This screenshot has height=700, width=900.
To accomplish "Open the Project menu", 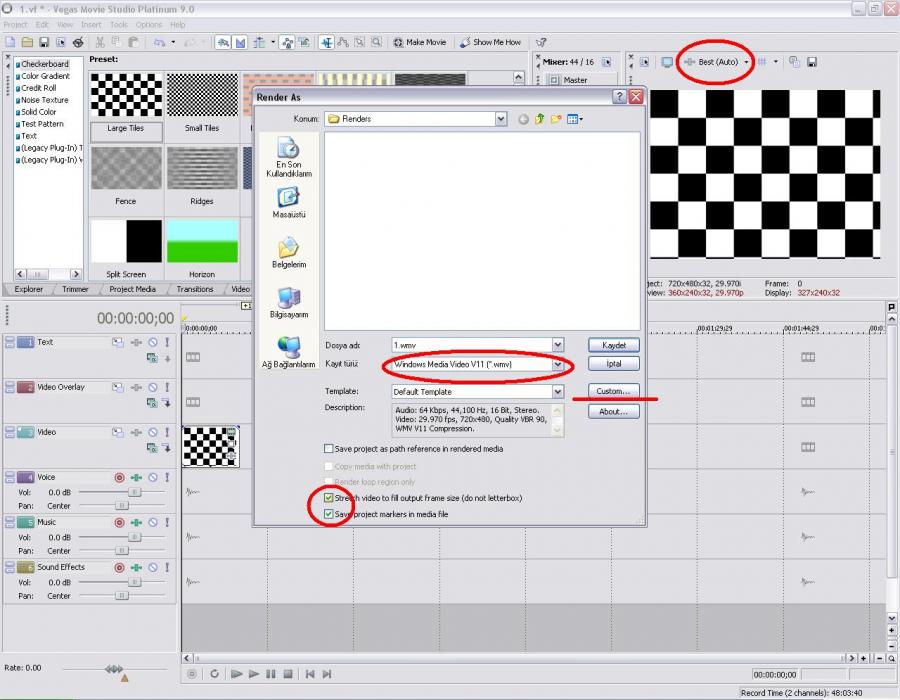I will (x=15, y=25).
